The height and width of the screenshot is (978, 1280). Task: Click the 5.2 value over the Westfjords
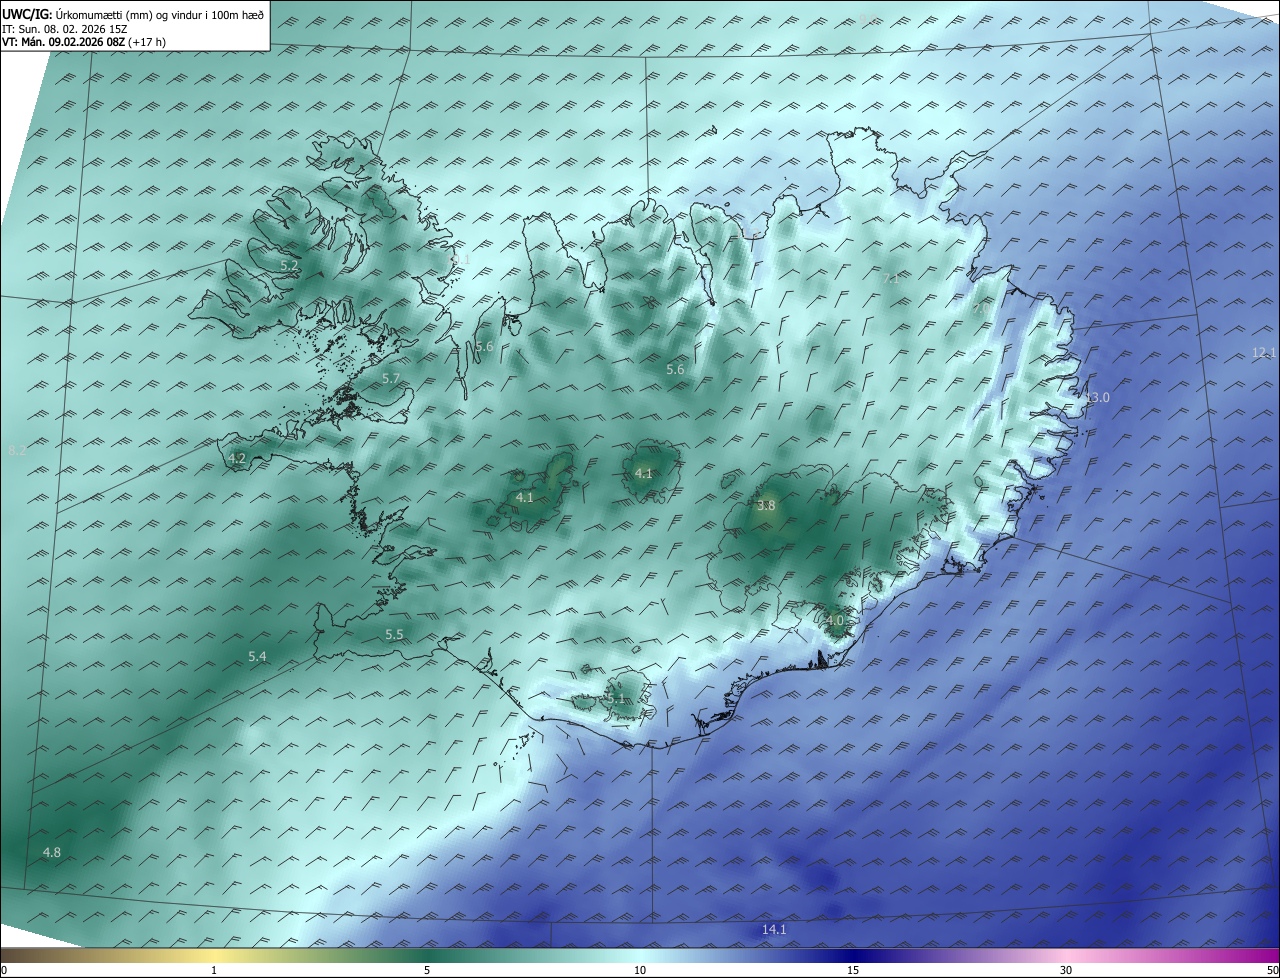tap(289, 265)
